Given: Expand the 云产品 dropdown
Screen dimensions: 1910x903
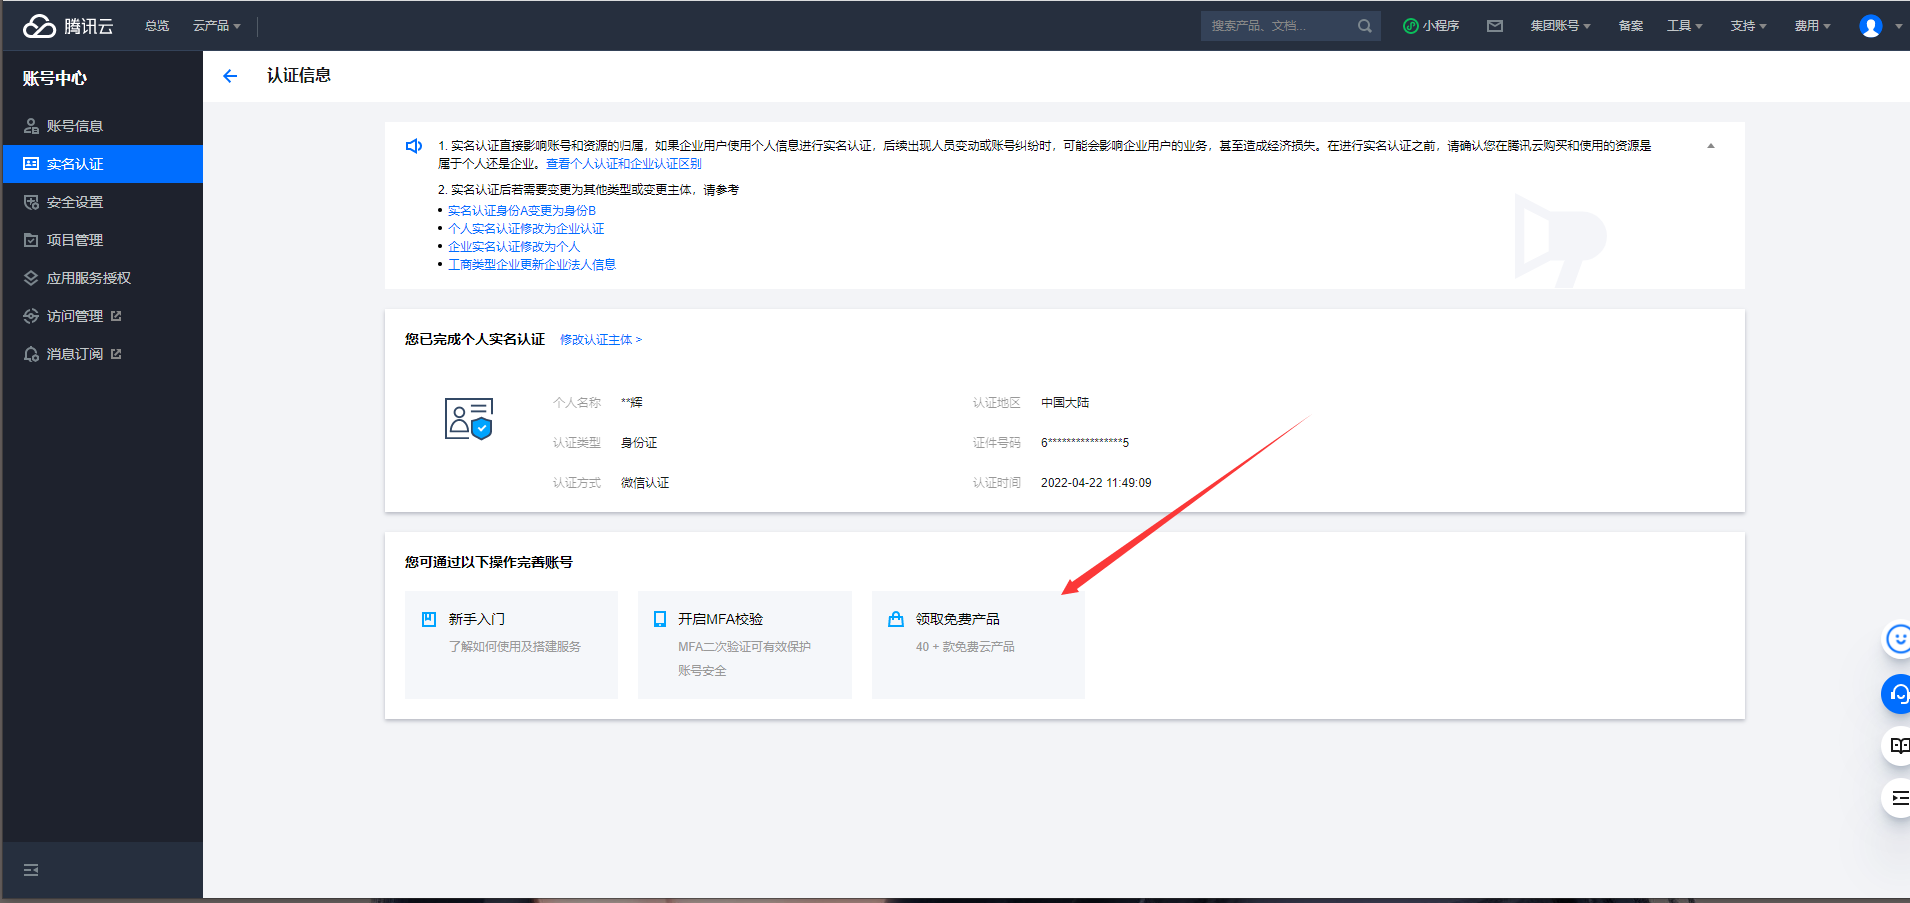Looking at the screenshot, I should pyautogui.click(x=217, y=26).
